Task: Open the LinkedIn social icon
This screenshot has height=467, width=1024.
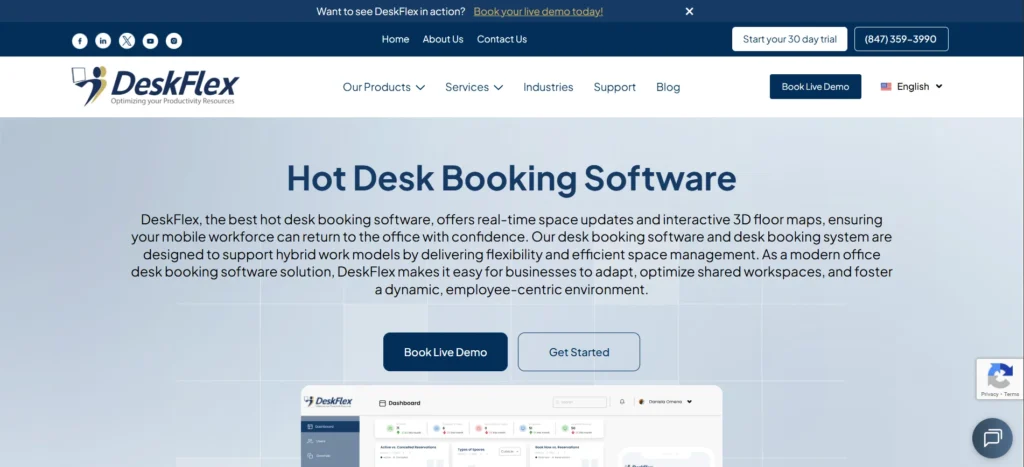Action: click(103, 41)
